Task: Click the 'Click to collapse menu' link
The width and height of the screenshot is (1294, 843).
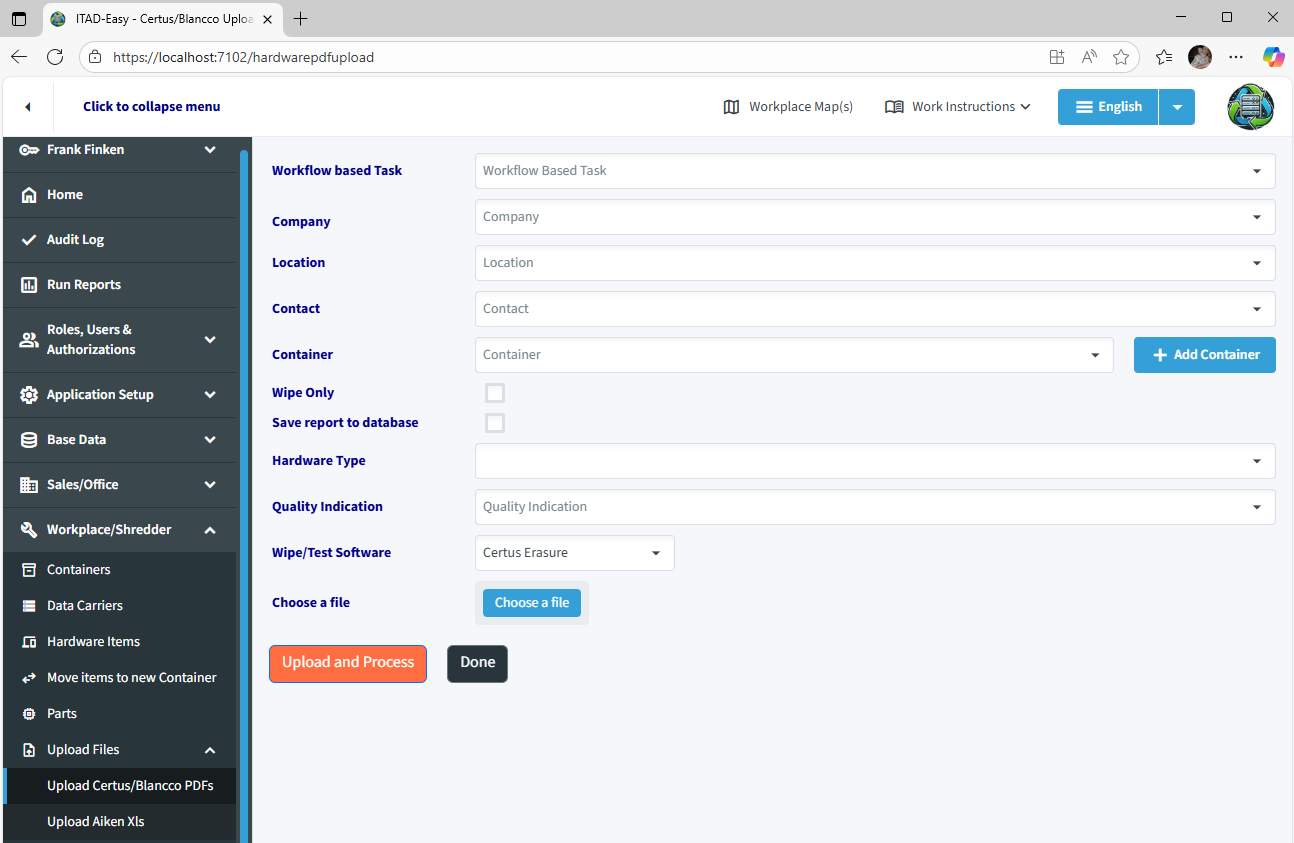Action: coord(152,107)
